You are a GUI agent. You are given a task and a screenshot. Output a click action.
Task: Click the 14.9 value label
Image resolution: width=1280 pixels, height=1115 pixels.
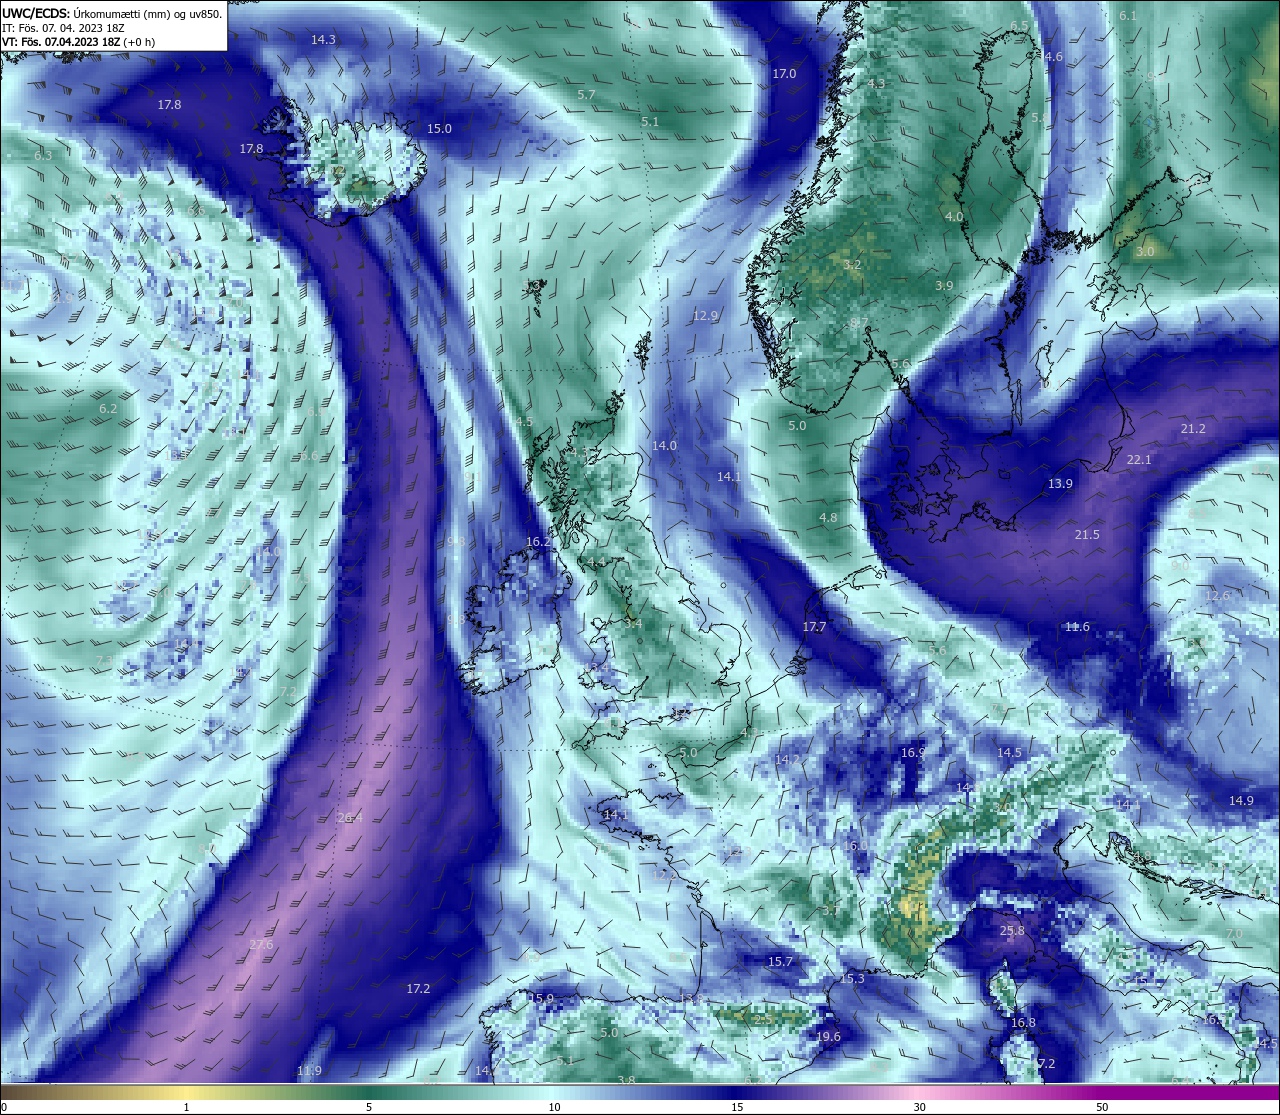pyautogui.click(x=1241, y=801)
